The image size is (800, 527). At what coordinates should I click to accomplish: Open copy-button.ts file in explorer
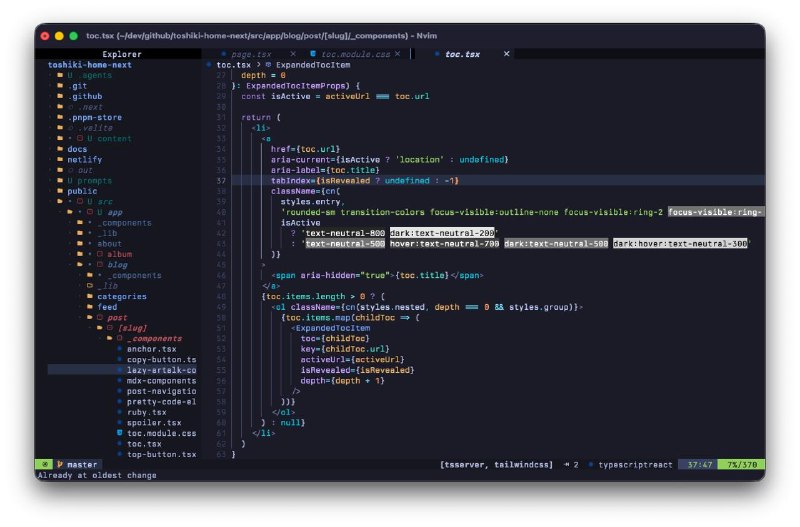(161, 359)
